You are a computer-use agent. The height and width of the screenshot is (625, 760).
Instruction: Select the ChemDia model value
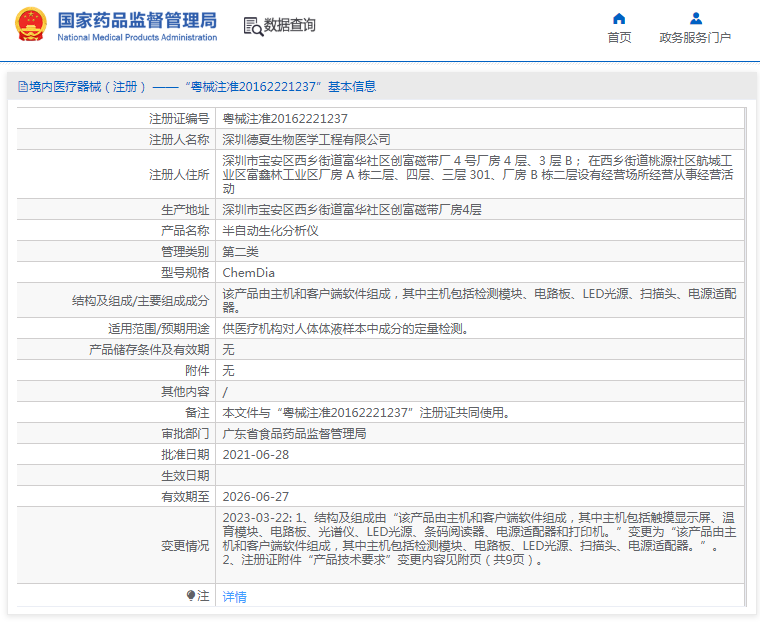pyautogui.click(x=248, y=272)
